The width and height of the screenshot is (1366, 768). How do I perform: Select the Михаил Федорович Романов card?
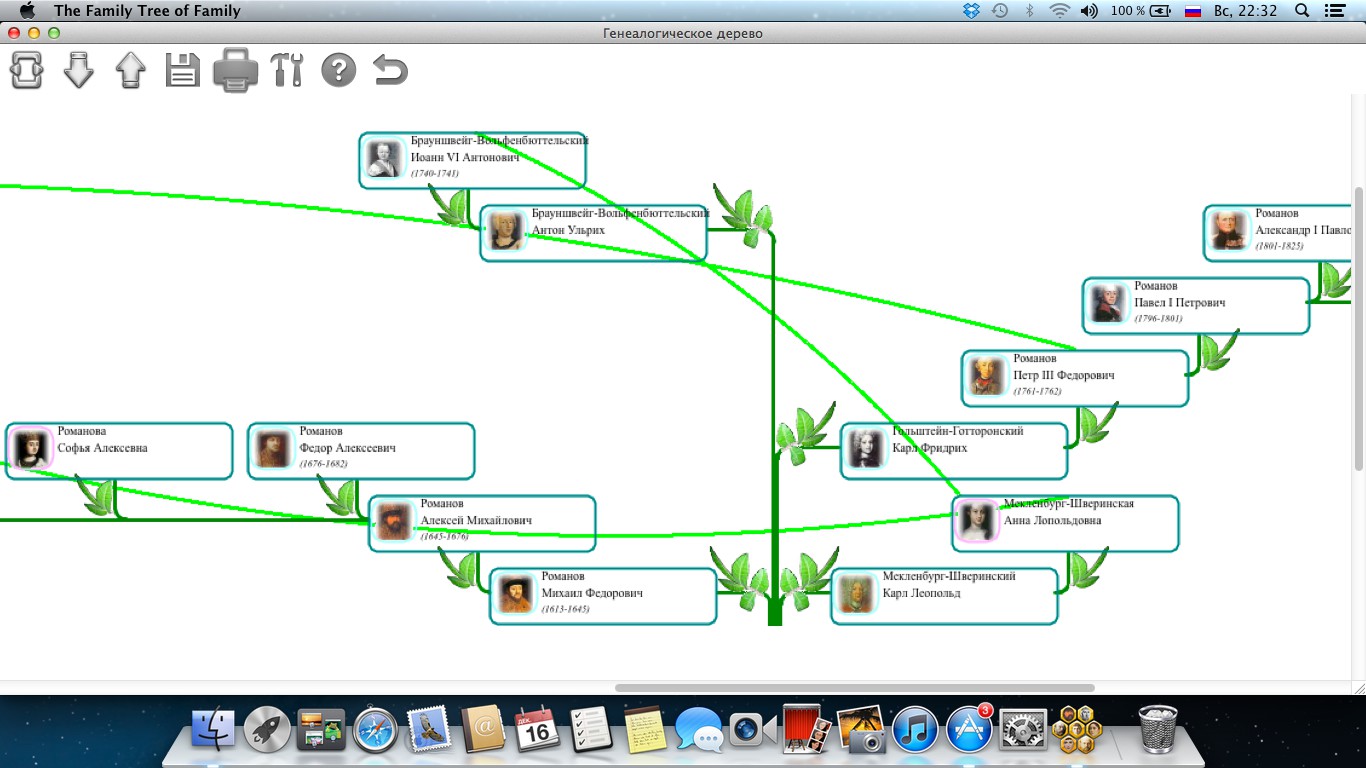603,596
